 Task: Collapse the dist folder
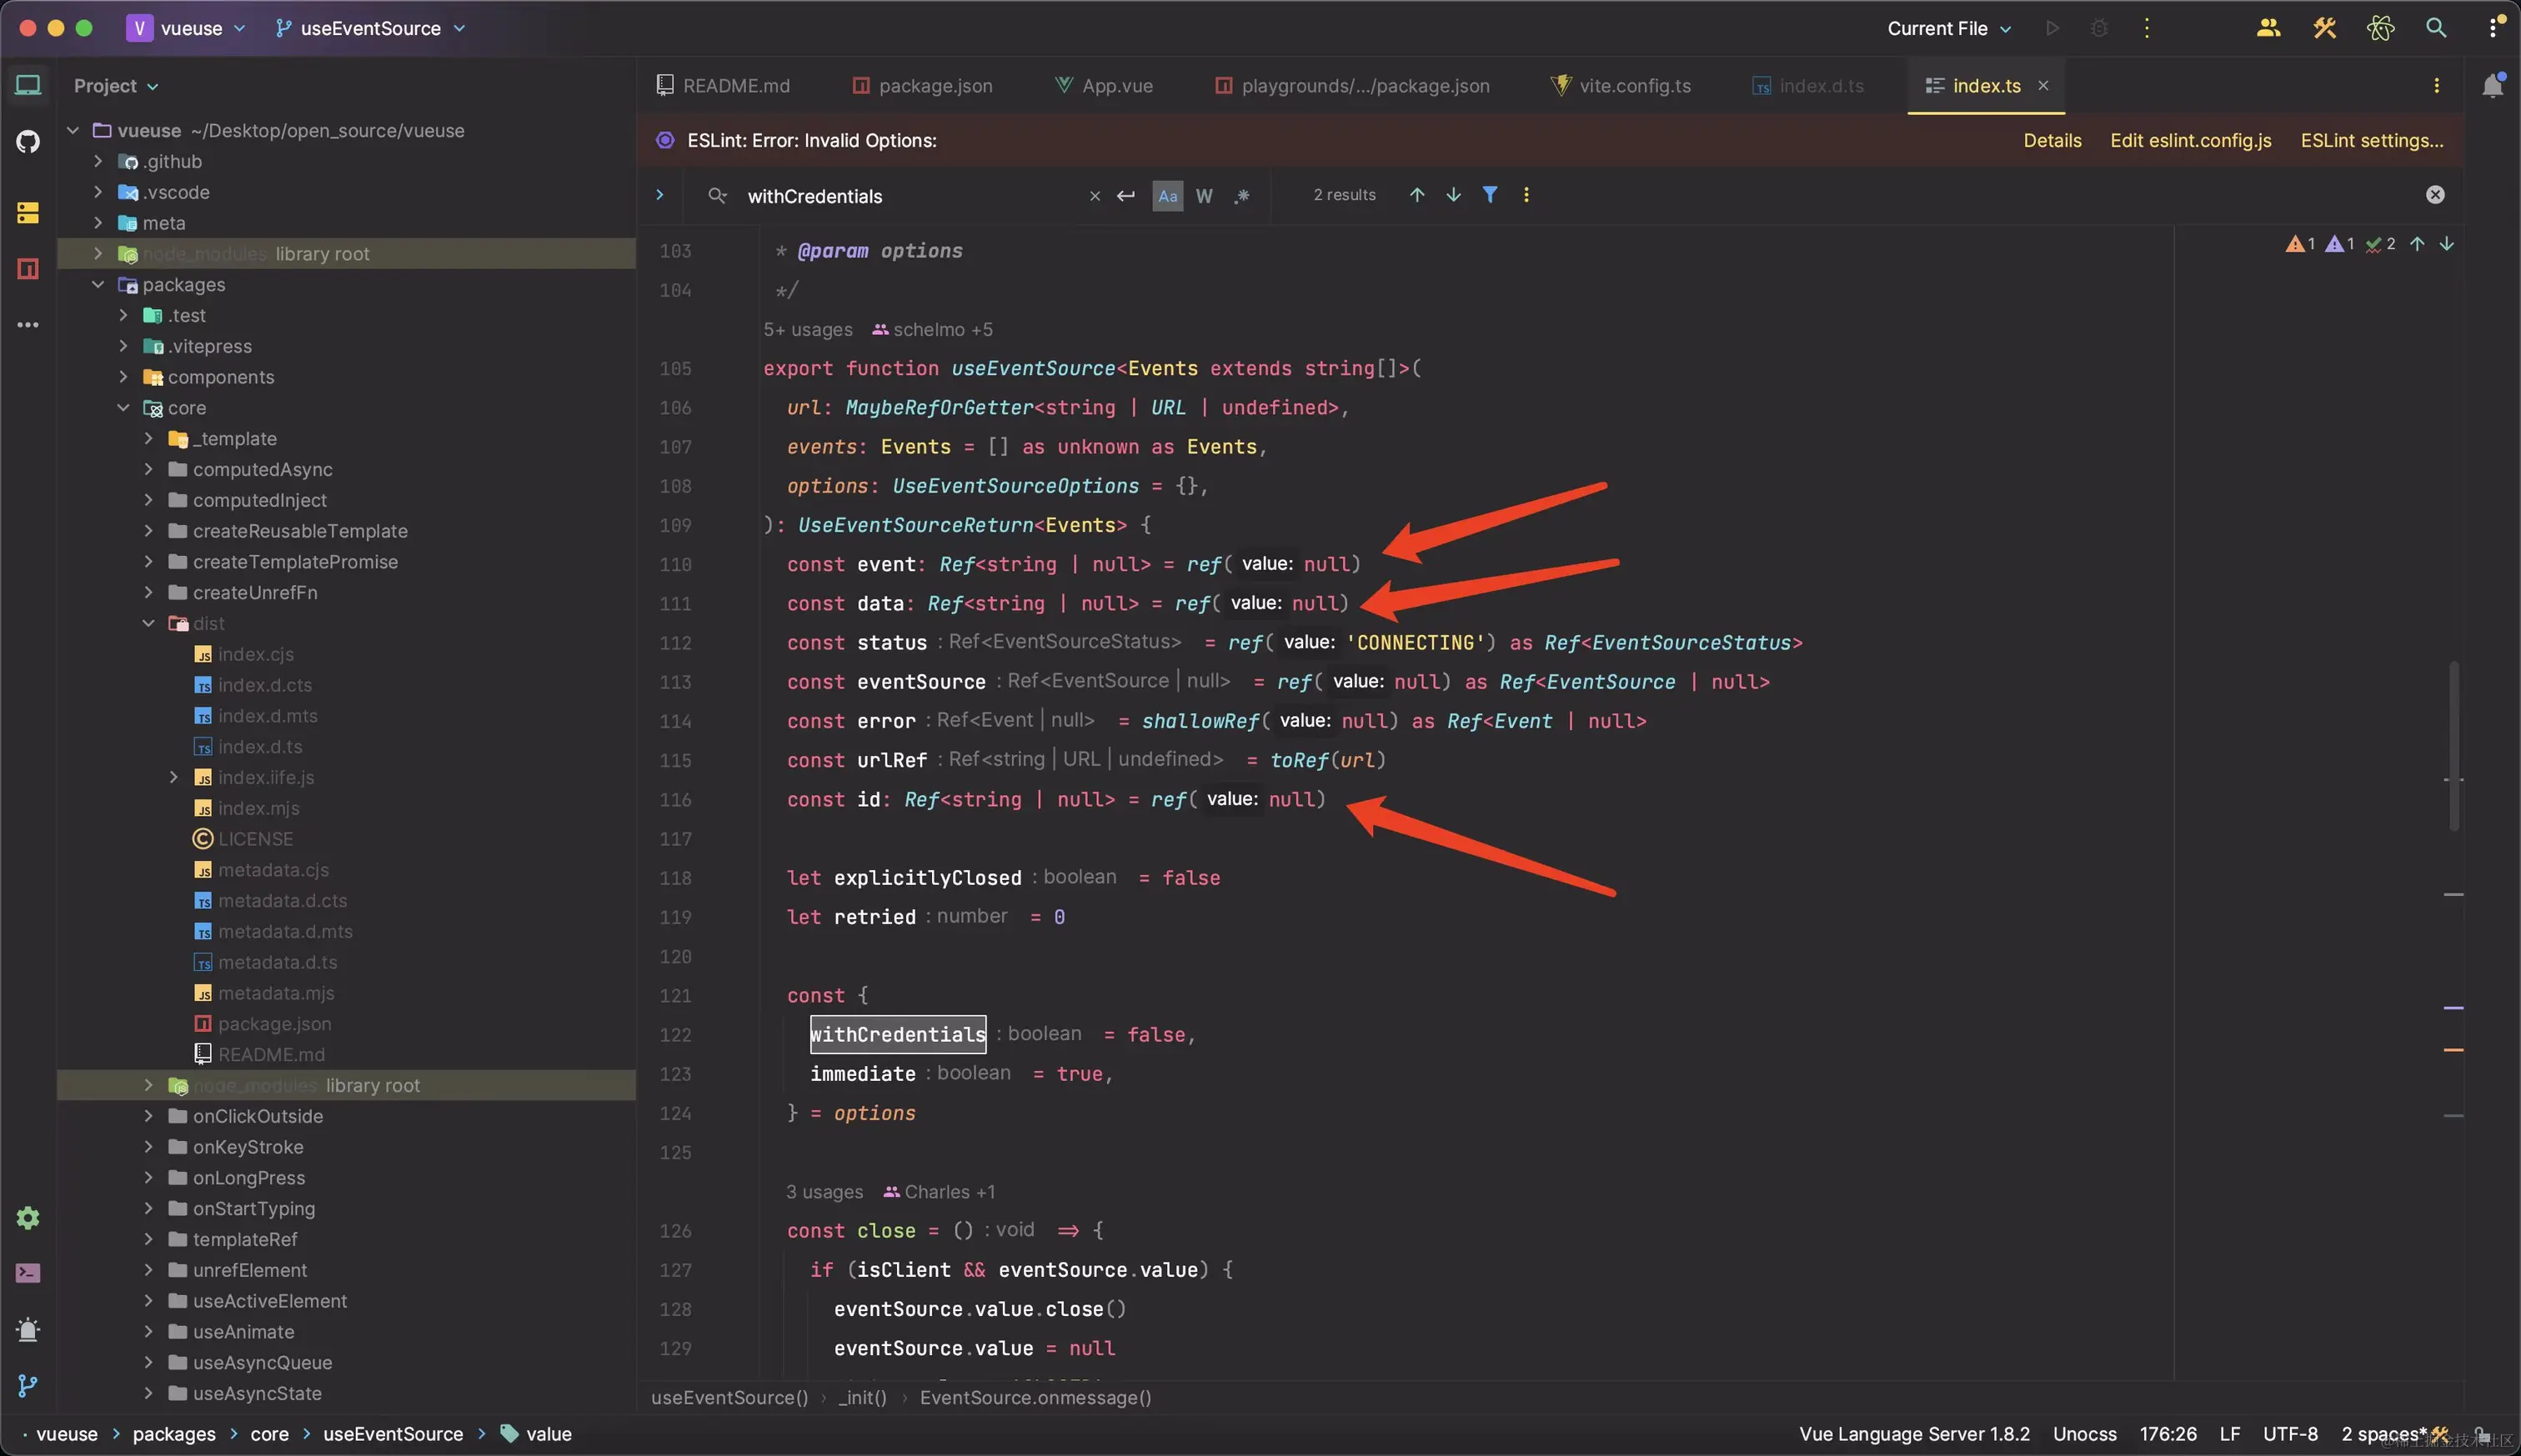coord(148,623)
